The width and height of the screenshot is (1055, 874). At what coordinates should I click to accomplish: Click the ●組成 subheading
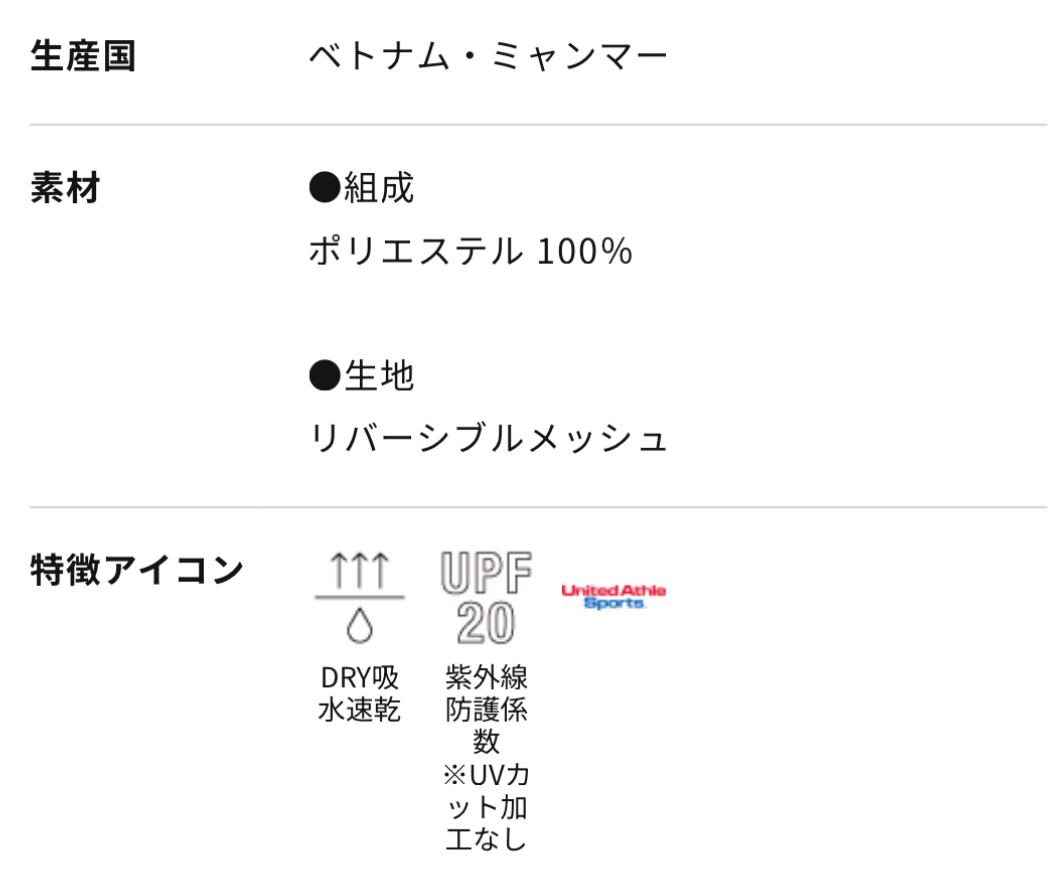tap(362, 188)
